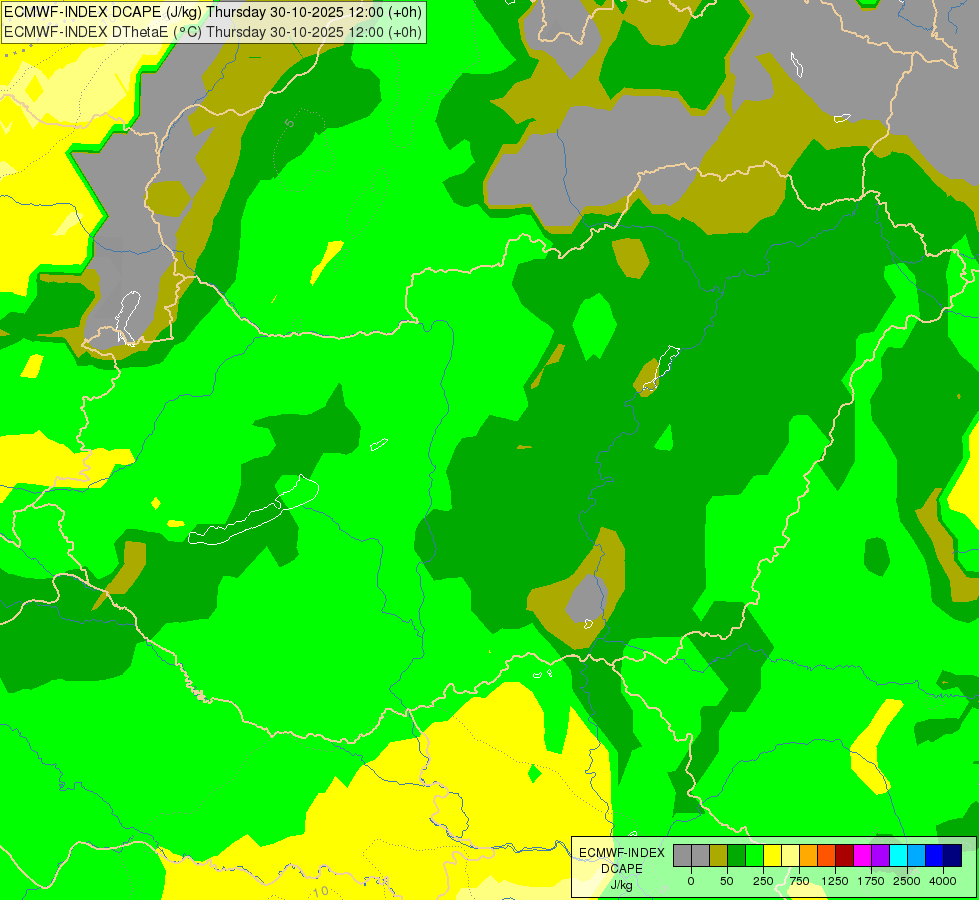Click legend label 1250
979x900 pixels.
(835, 881)
